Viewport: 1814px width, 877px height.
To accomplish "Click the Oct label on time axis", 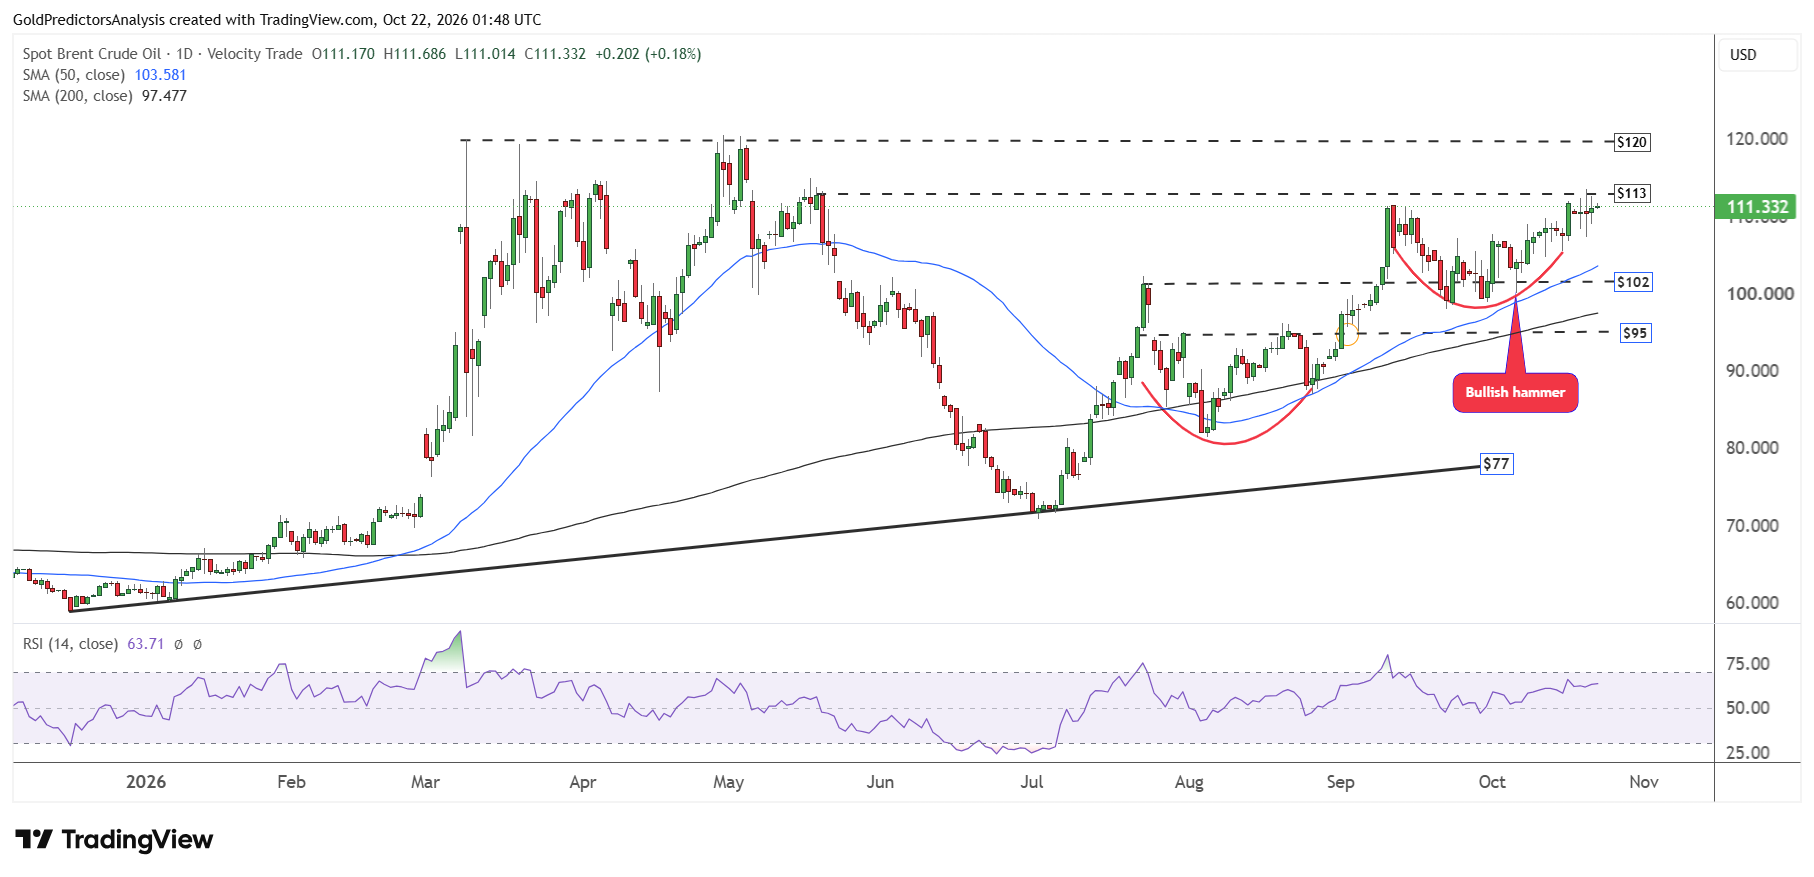I will (x=1492, y=782).
